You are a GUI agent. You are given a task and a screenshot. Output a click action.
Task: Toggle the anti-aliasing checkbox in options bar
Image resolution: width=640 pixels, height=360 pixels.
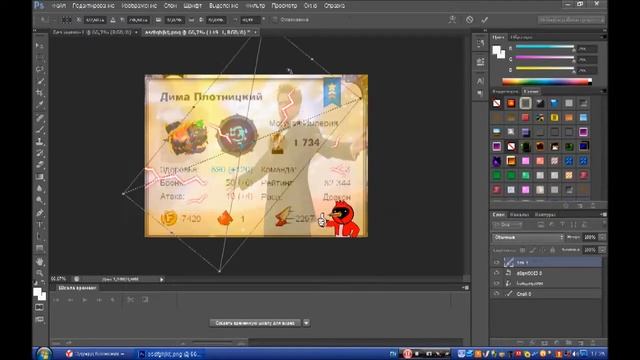[275, 20]
